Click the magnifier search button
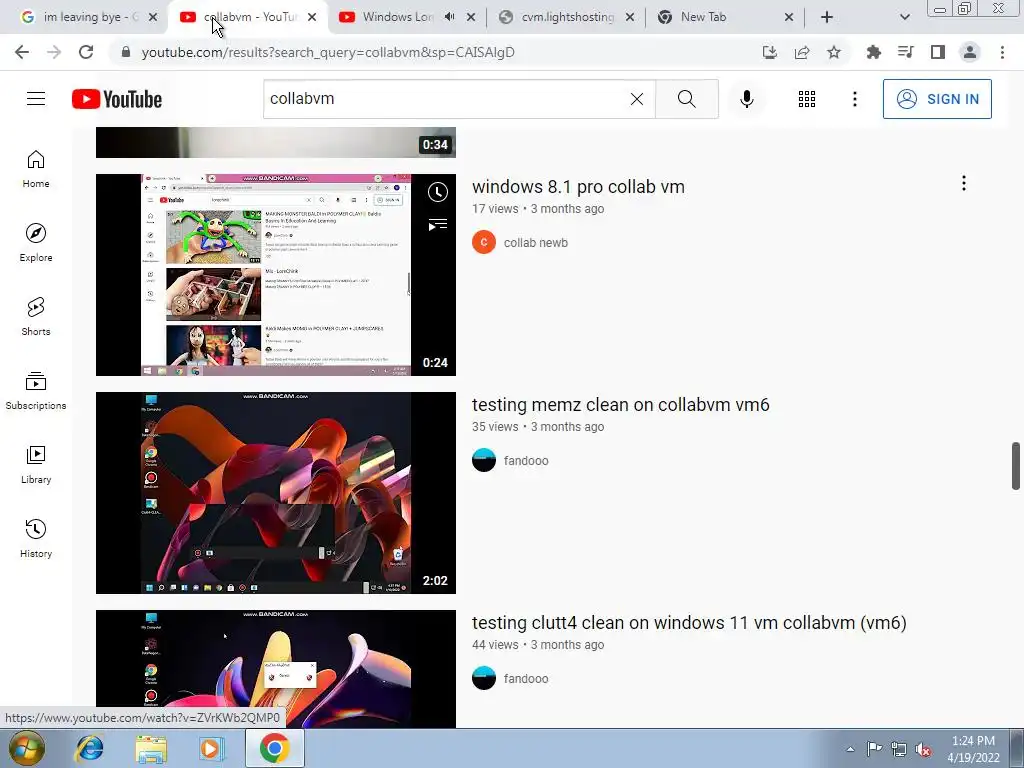1024x768 pixels. pos(686,99)
